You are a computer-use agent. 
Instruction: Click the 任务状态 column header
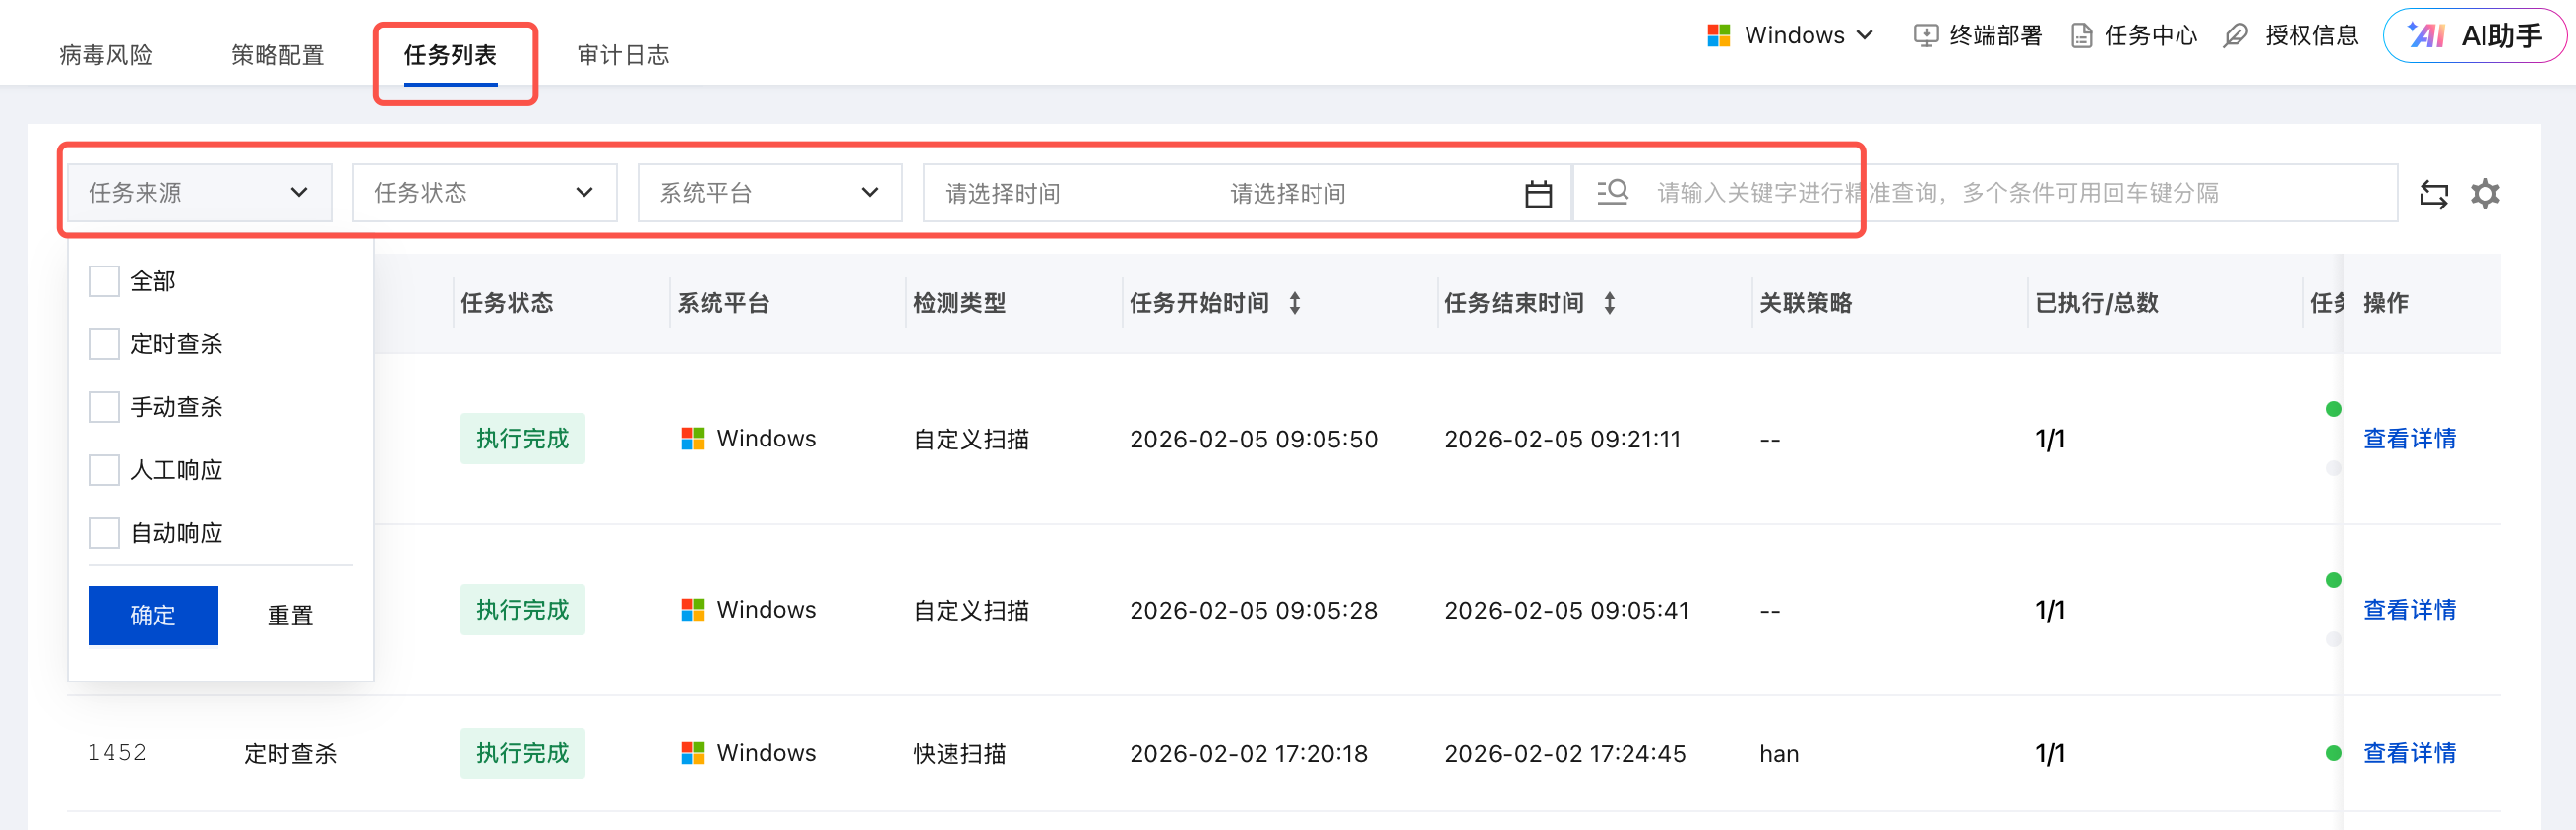point(507,303)
